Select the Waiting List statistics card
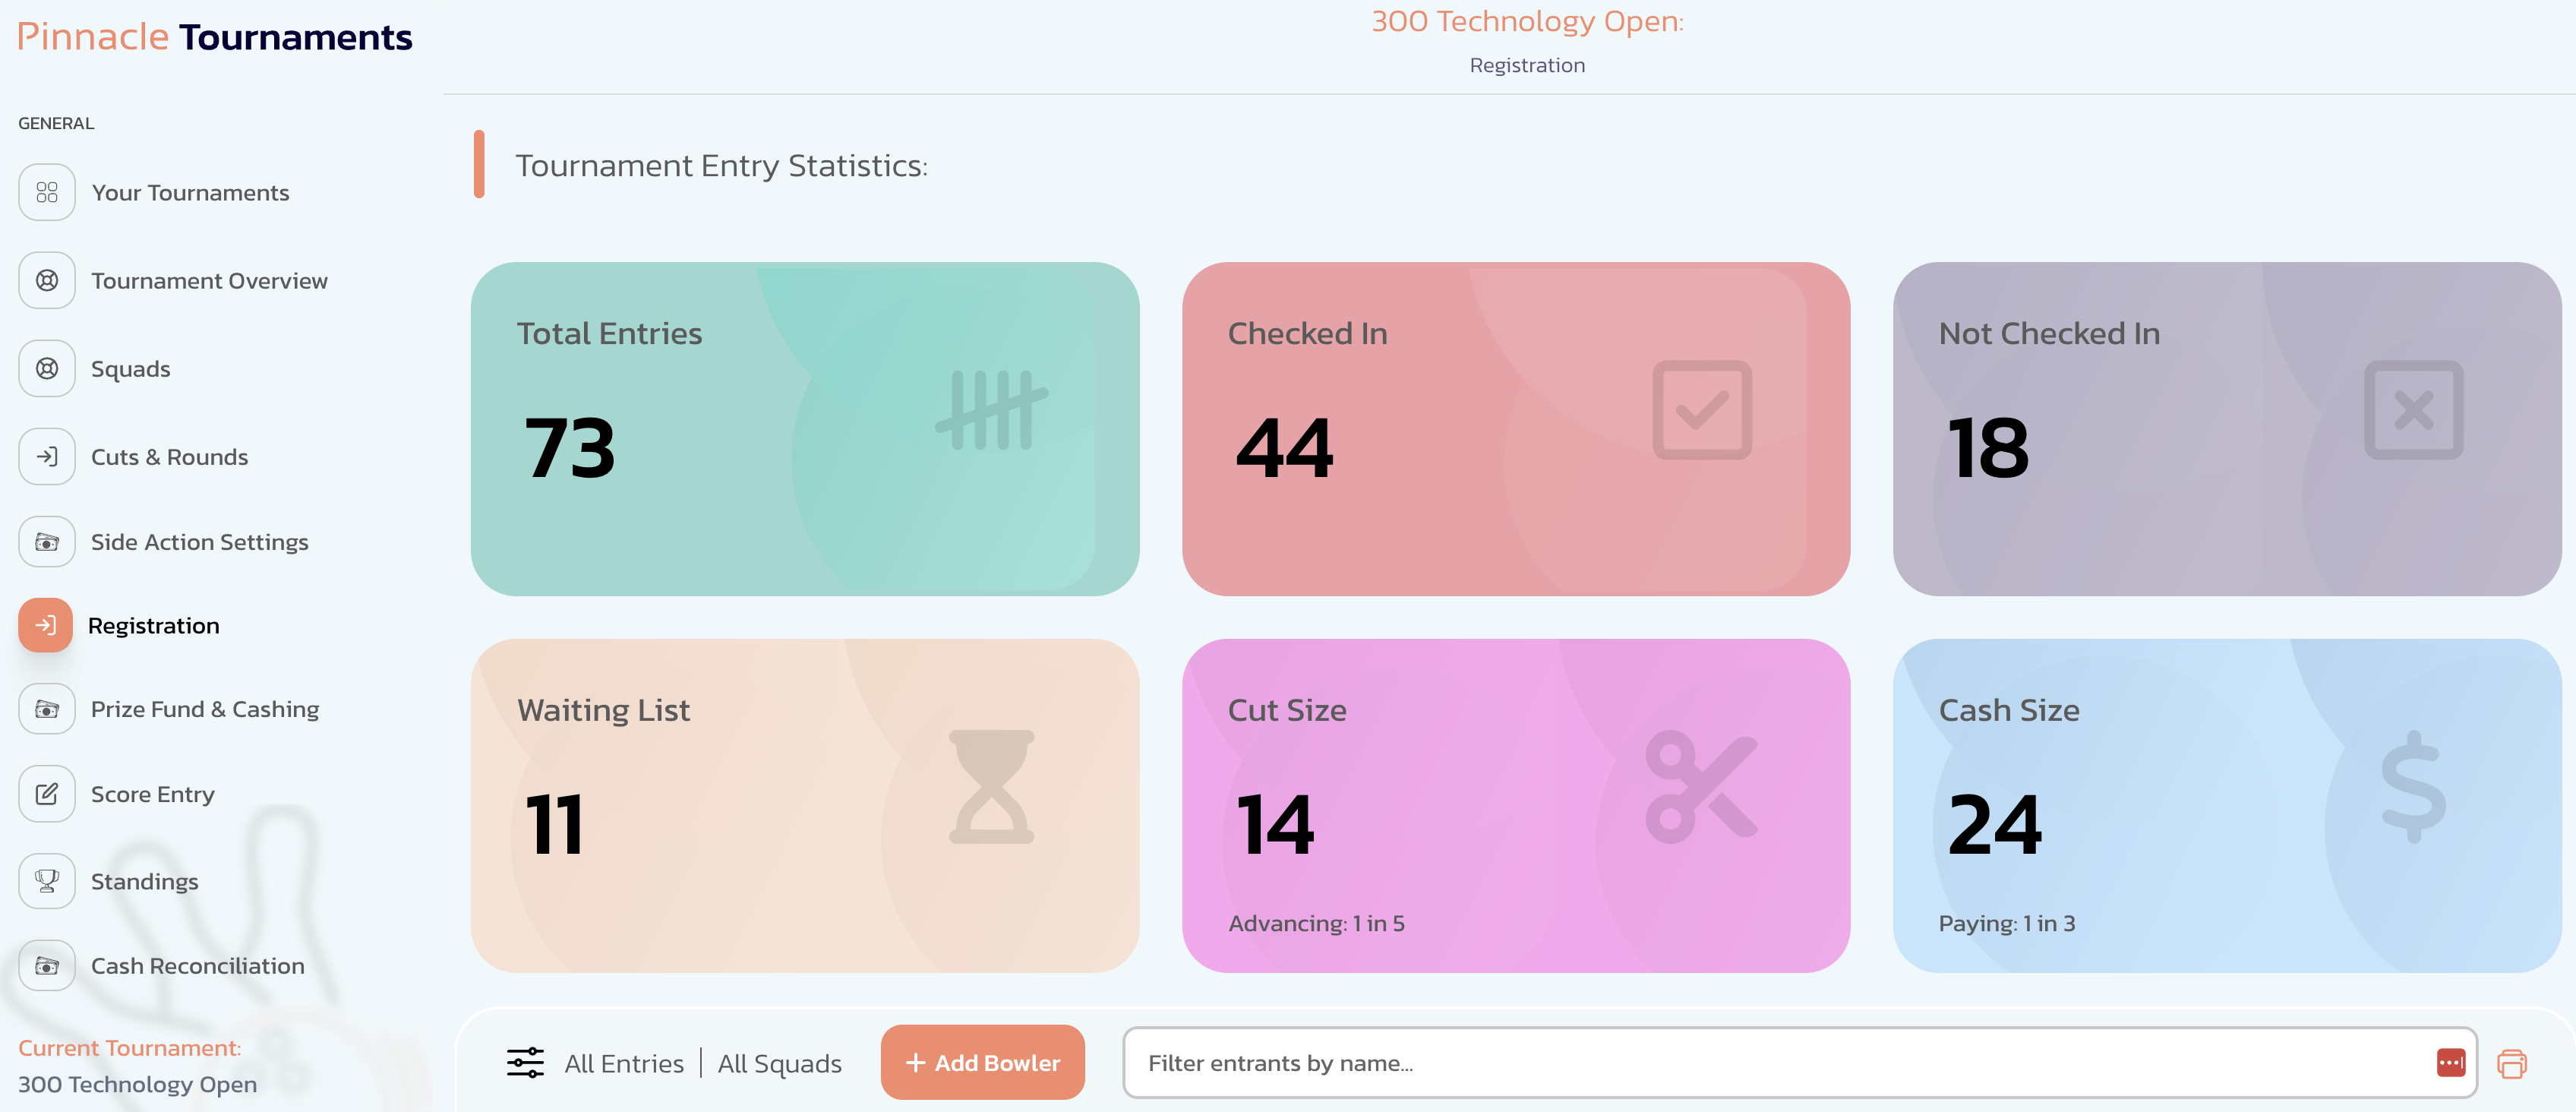Viewport: 2576px width, 1112px height. point(804,806)
